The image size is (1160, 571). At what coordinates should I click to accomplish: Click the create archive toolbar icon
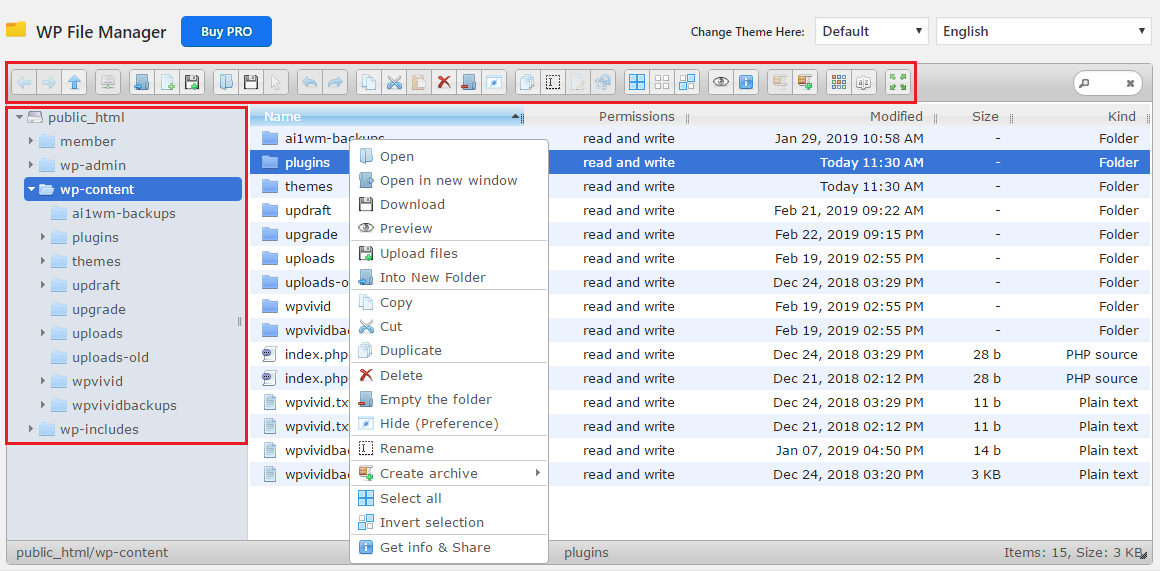tap(804, 83)
